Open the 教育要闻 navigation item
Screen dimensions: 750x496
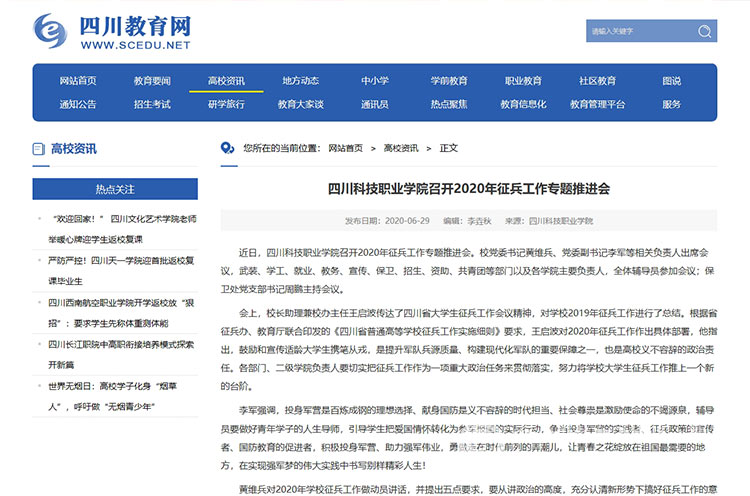coord(152,81)
